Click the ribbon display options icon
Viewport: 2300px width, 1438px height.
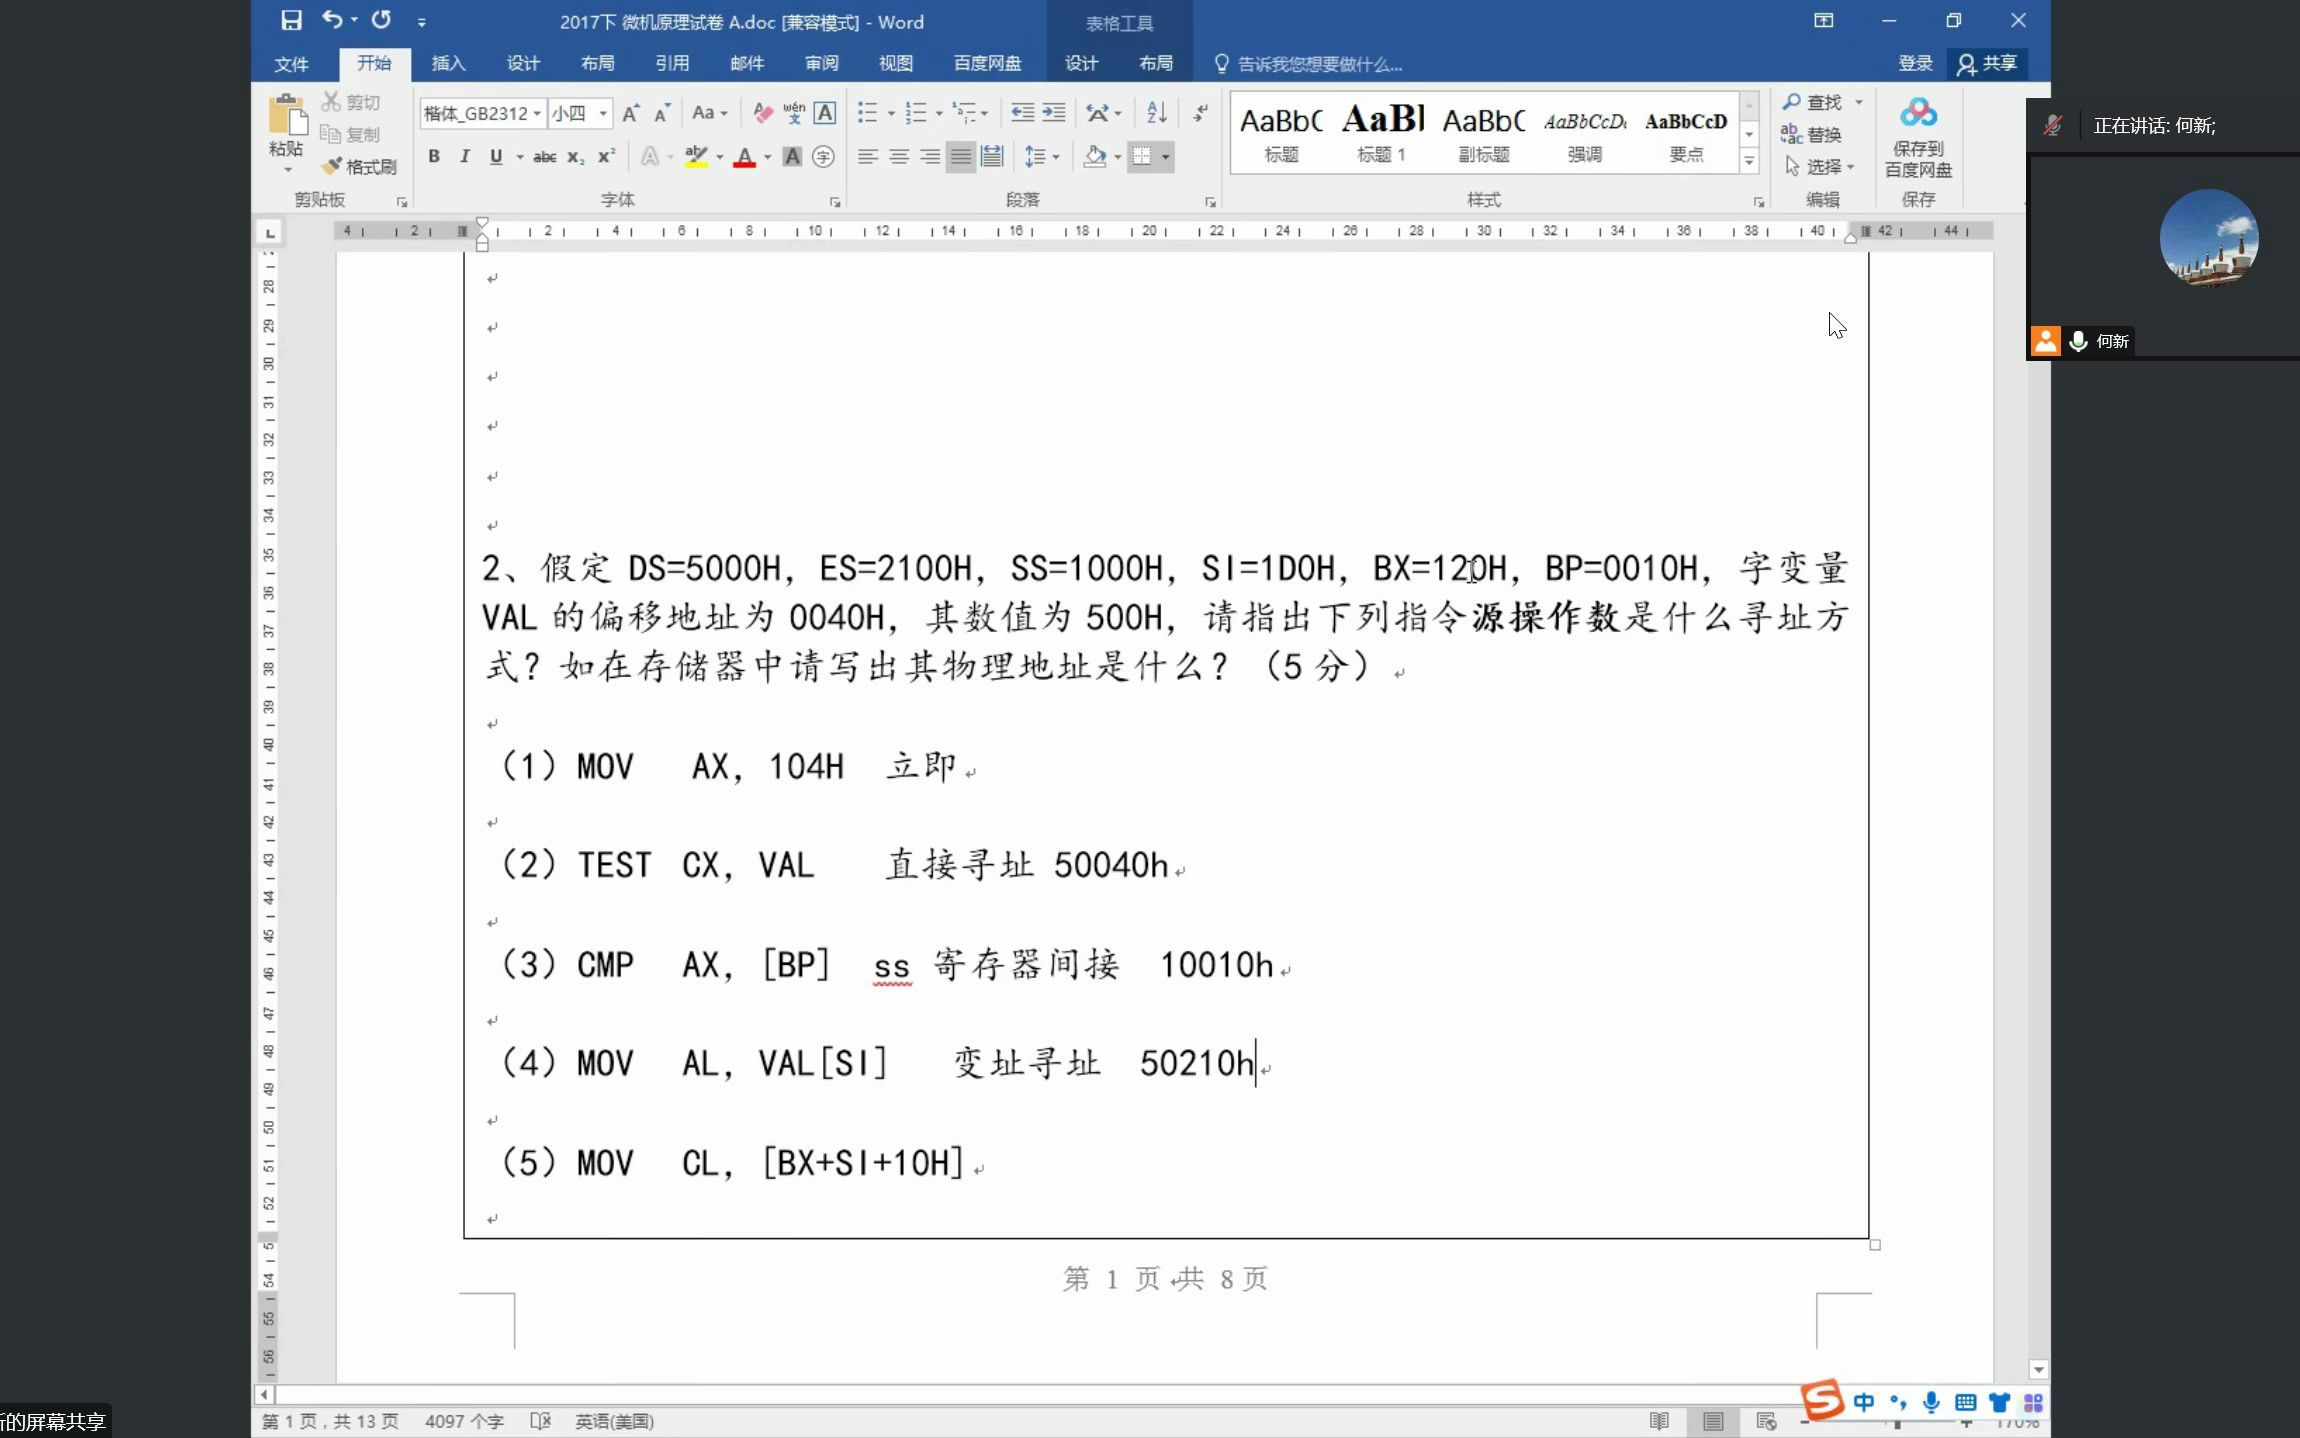[x=1824, y=21]
